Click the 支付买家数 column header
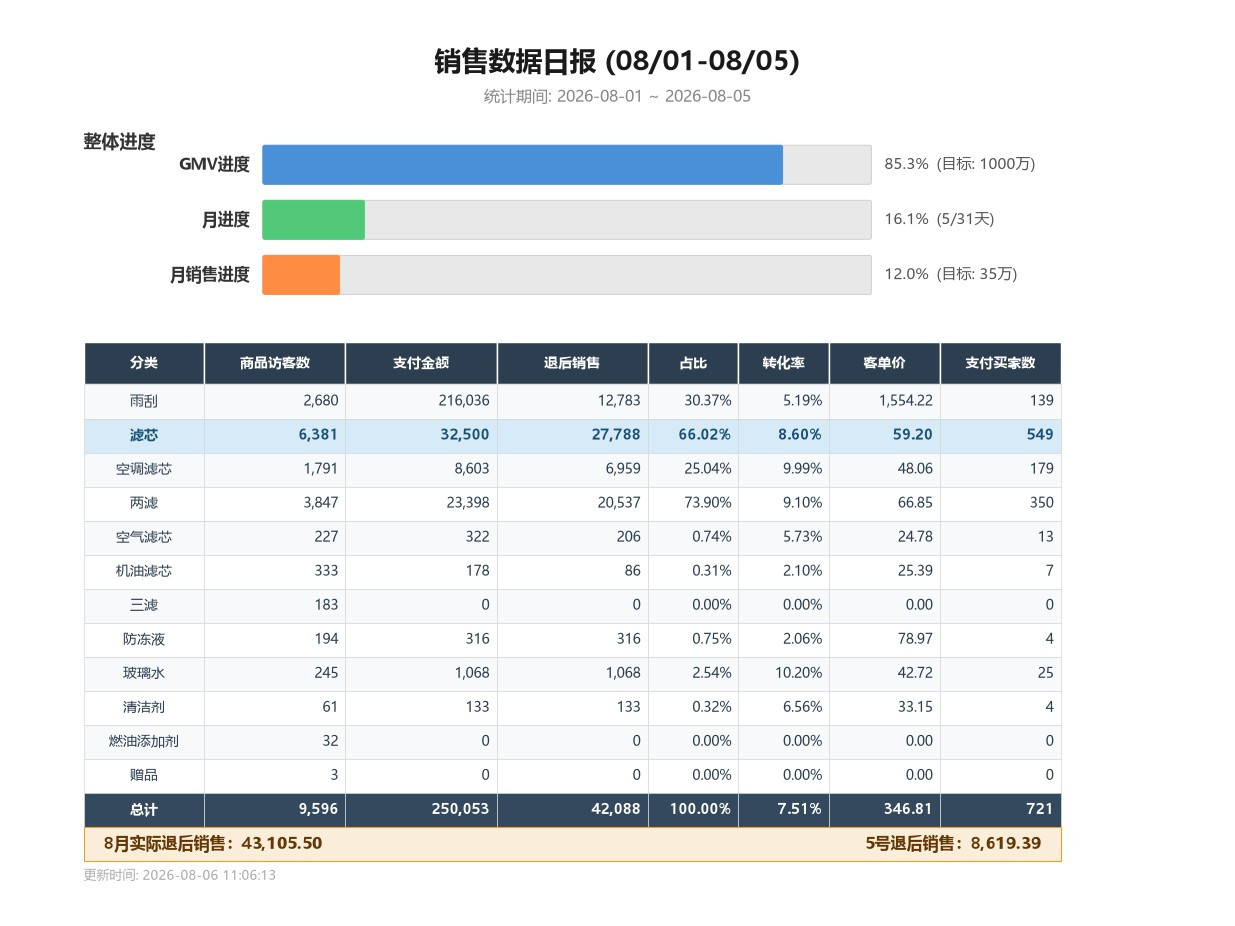The height and width of the screenshot is (926, 1235). (1000, 364)
